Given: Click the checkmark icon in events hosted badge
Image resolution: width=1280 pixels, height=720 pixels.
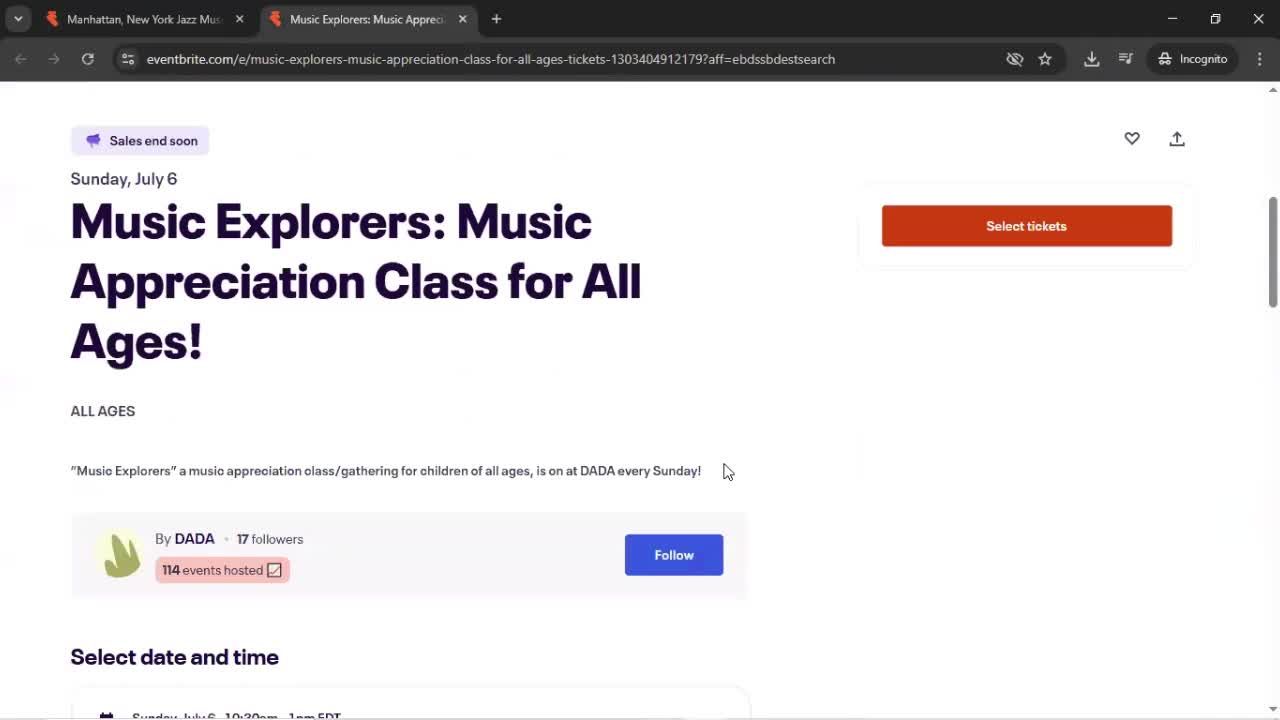Looking at the screenshot, I should tap(274, 570).
